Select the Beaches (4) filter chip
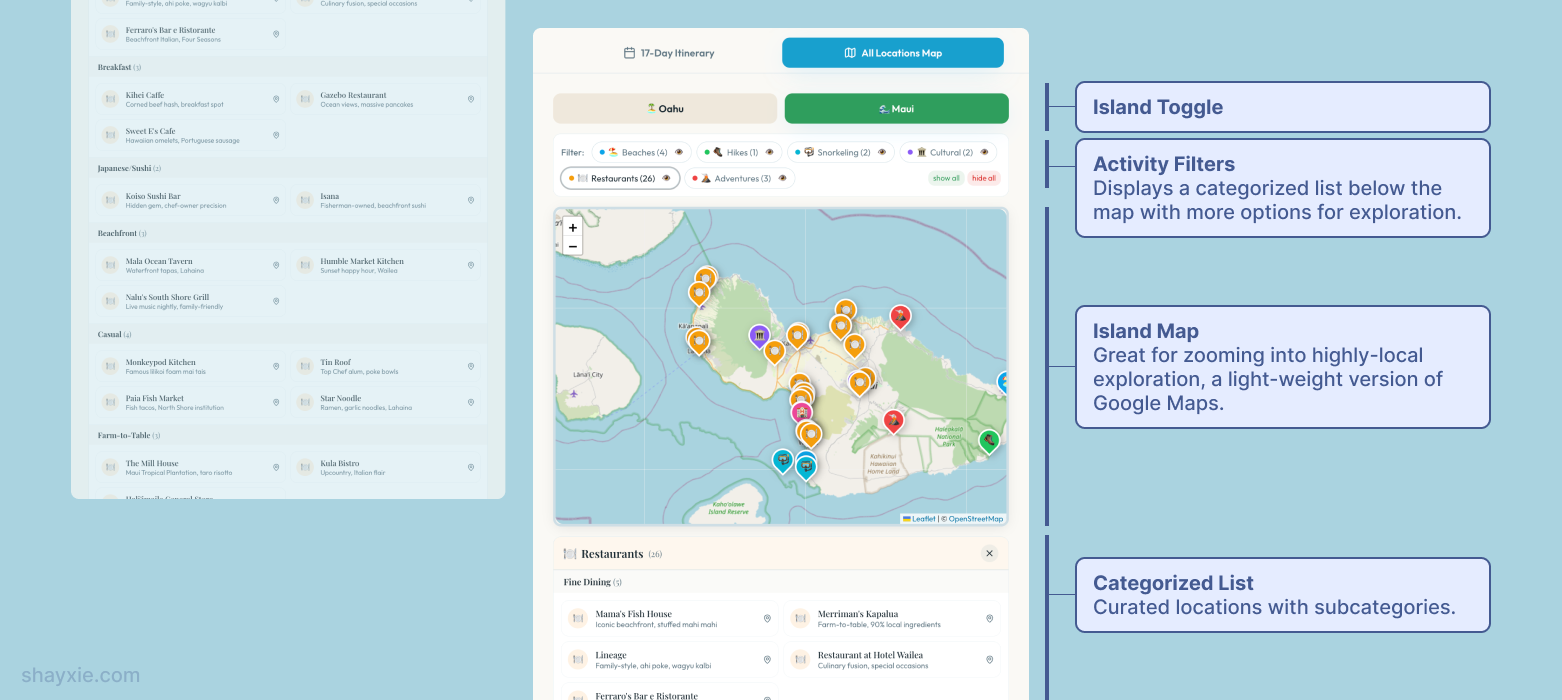 [641, 152]
